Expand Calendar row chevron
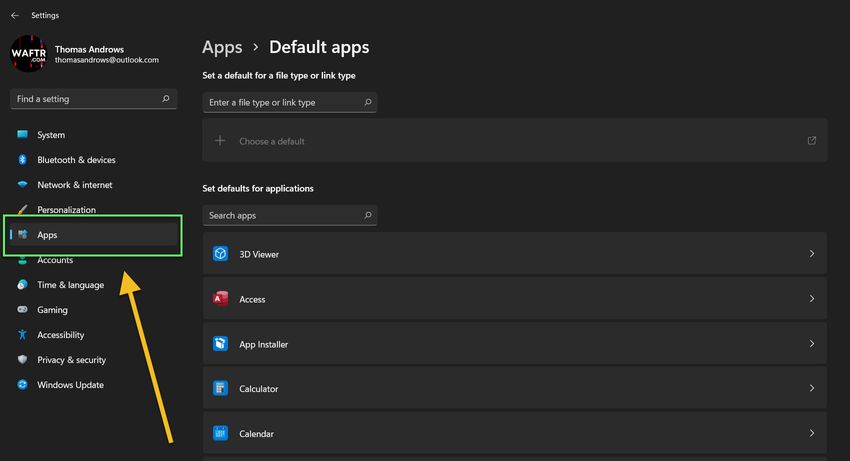850x461 pixels. 812,433
